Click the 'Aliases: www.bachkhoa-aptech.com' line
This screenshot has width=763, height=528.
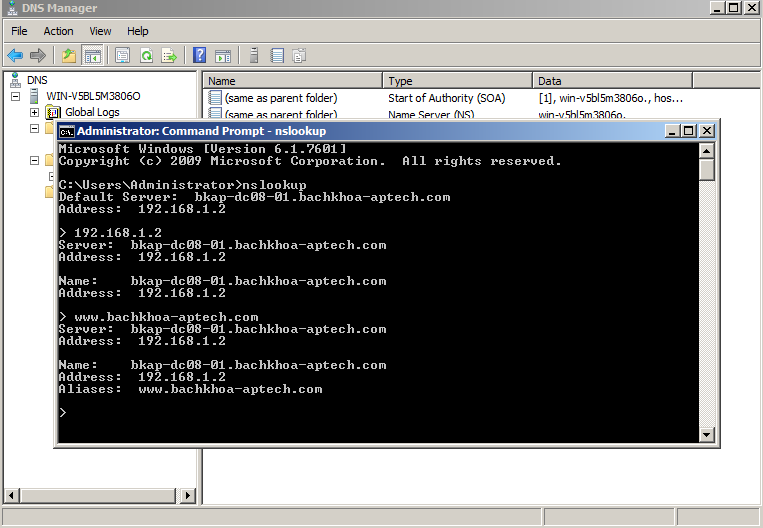point(190,389)
